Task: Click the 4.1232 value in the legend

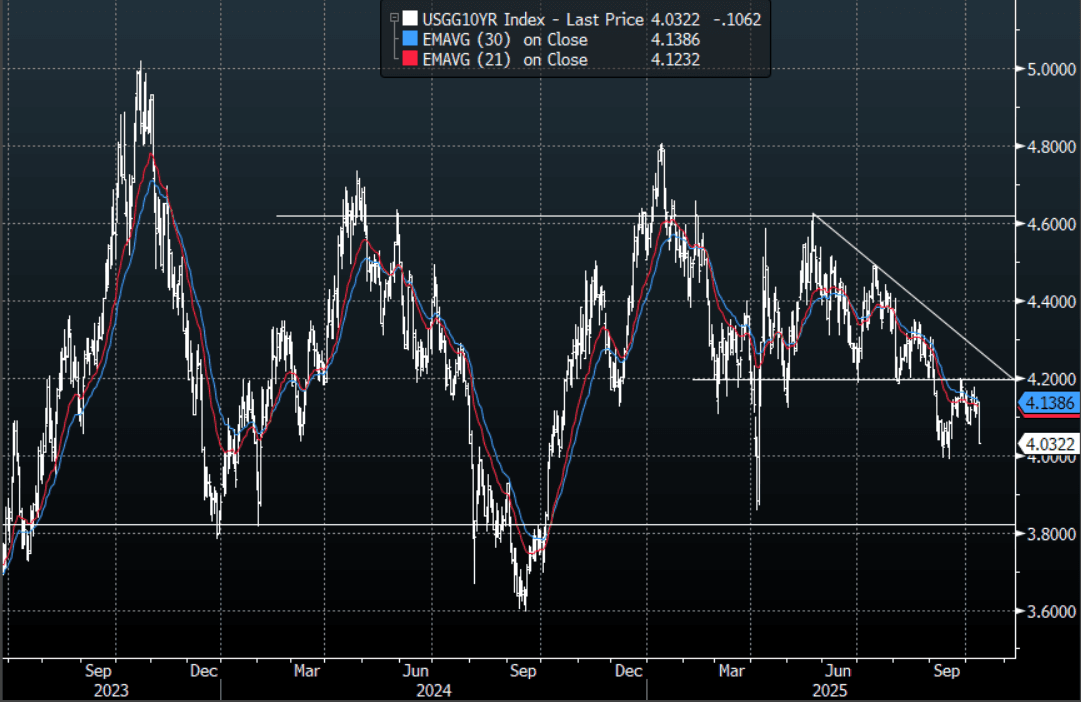Action: tap(673, 60)
